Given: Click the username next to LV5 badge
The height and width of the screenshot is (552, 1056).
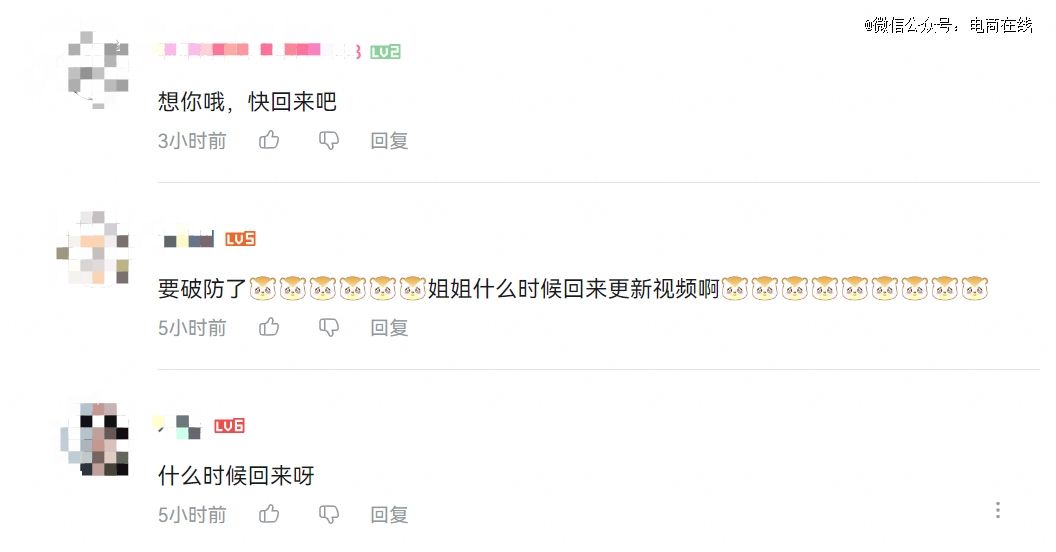Looking at the screenshot, I should (x=188, y=238).
